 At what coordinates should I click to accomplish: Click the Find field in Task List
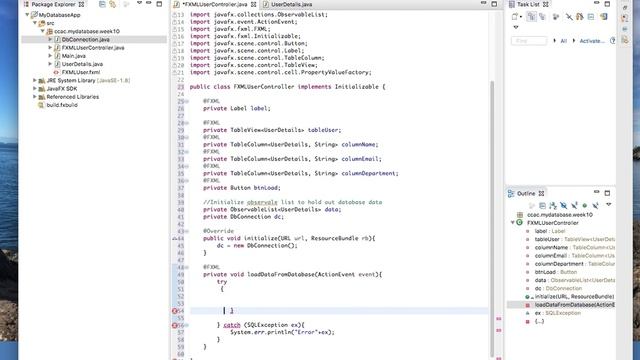tap(529, 41)
